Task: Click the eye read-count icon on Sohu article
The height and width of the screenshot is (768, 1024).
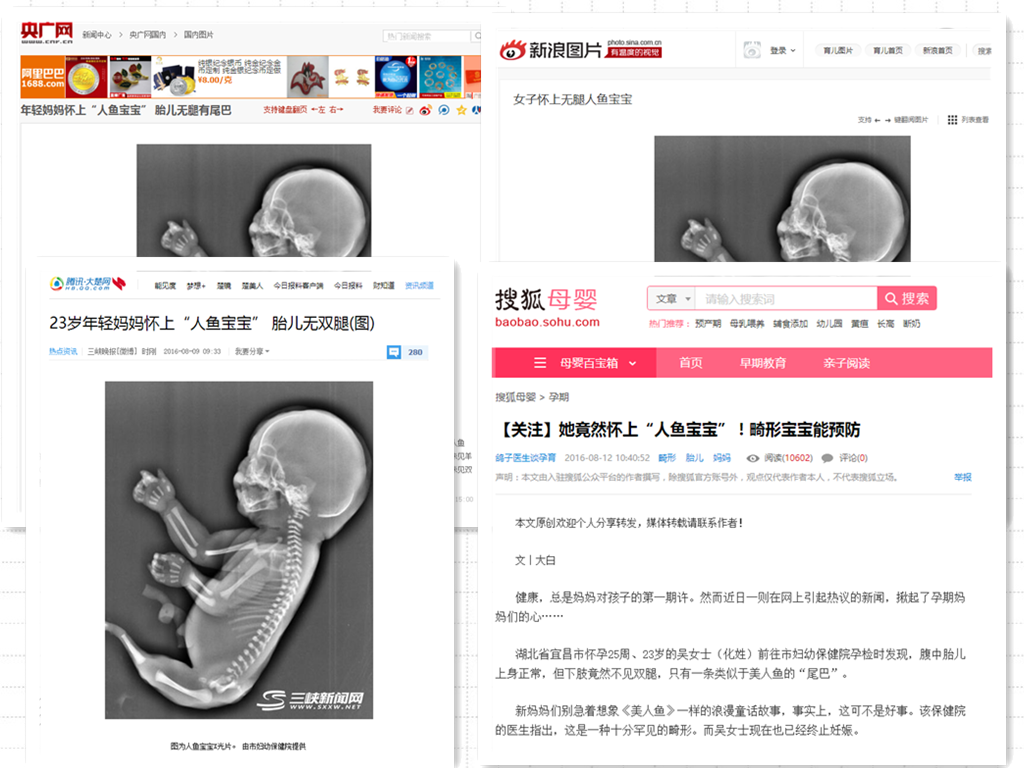Action: tap(752, 458)
